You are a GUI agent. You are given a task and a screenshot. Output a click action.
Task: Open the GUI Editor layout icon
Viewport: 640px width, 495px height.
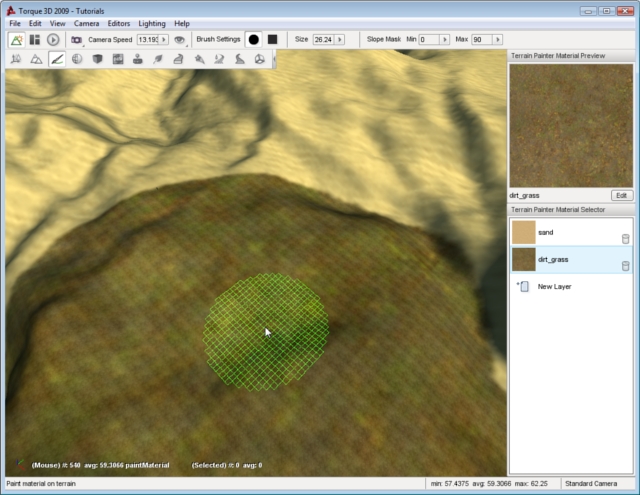35,39
